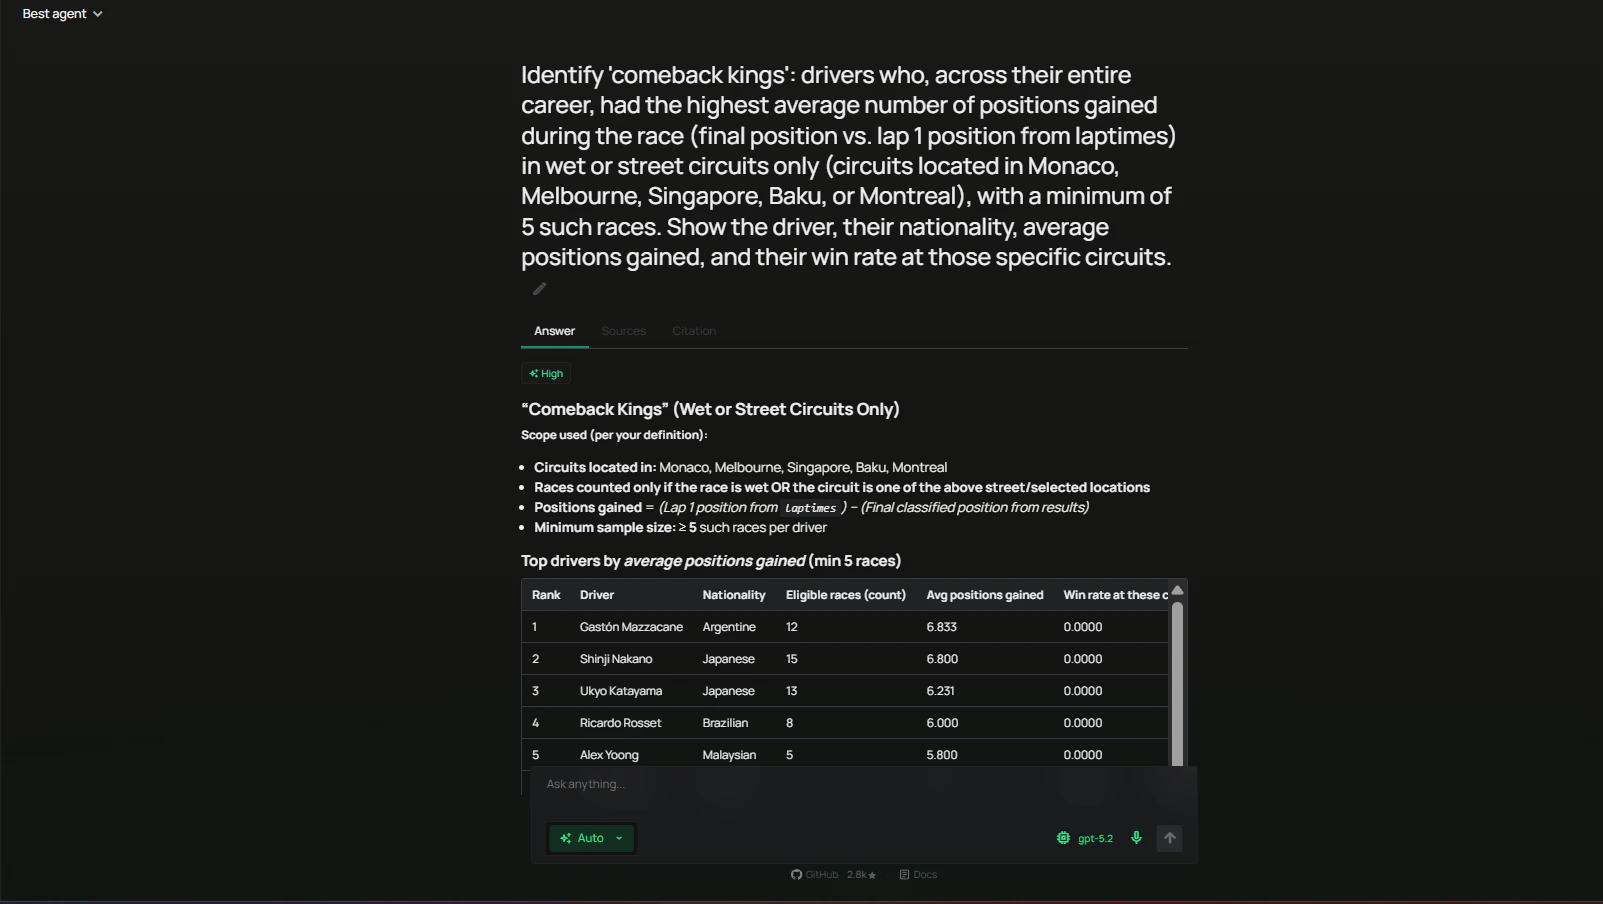Open the Docs link
Screen dimensions: 1603x904
[918, 875]
